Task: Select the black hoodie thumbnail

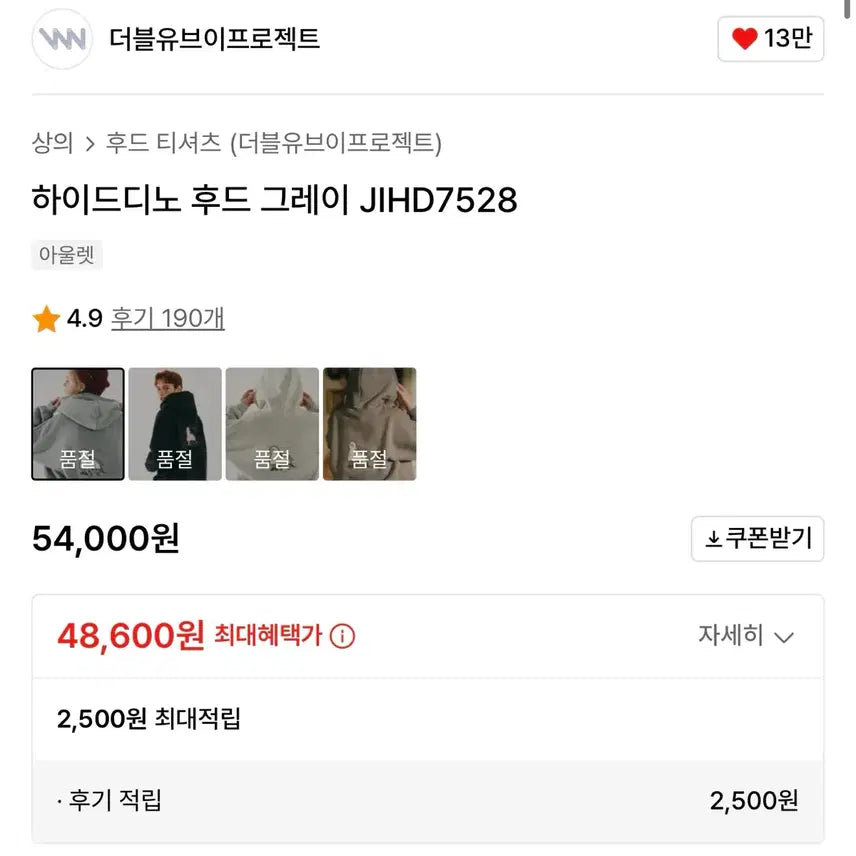Action: pyautogui.click(x=175, y=424)
